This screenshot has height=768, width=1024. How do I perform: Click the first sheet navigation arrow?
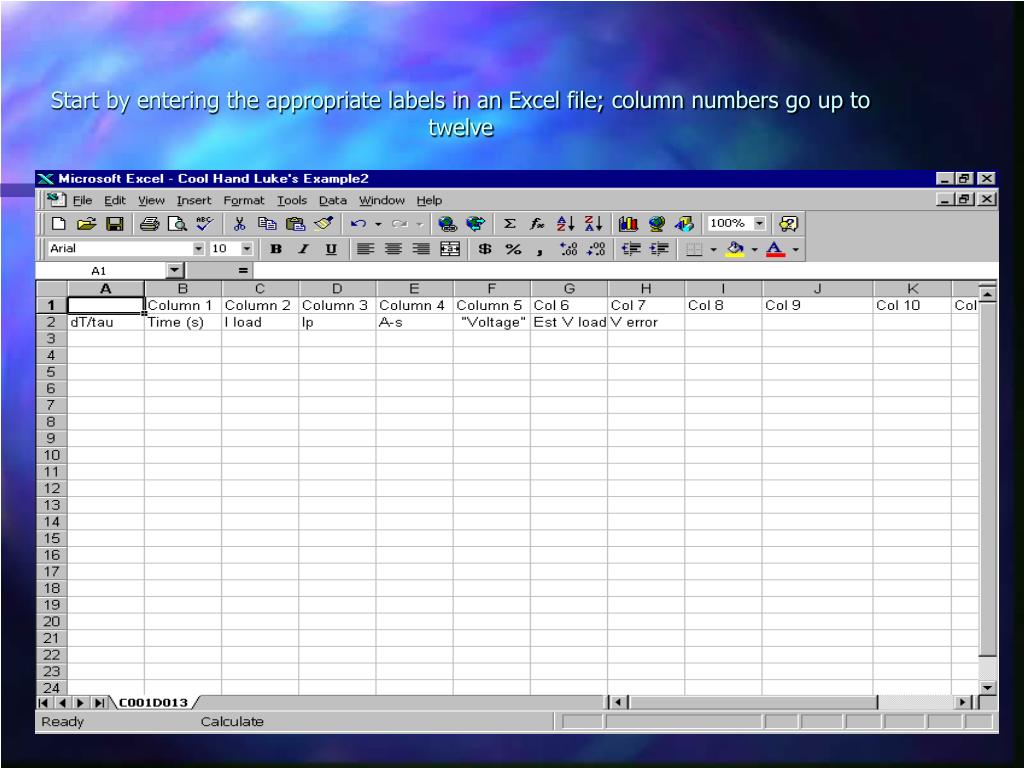tap(44, 703)
